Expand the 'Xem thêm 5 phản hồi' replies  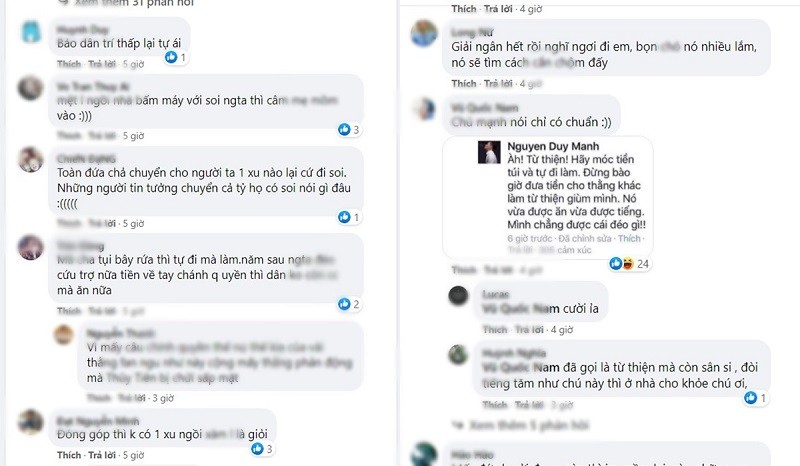[521, 425]
